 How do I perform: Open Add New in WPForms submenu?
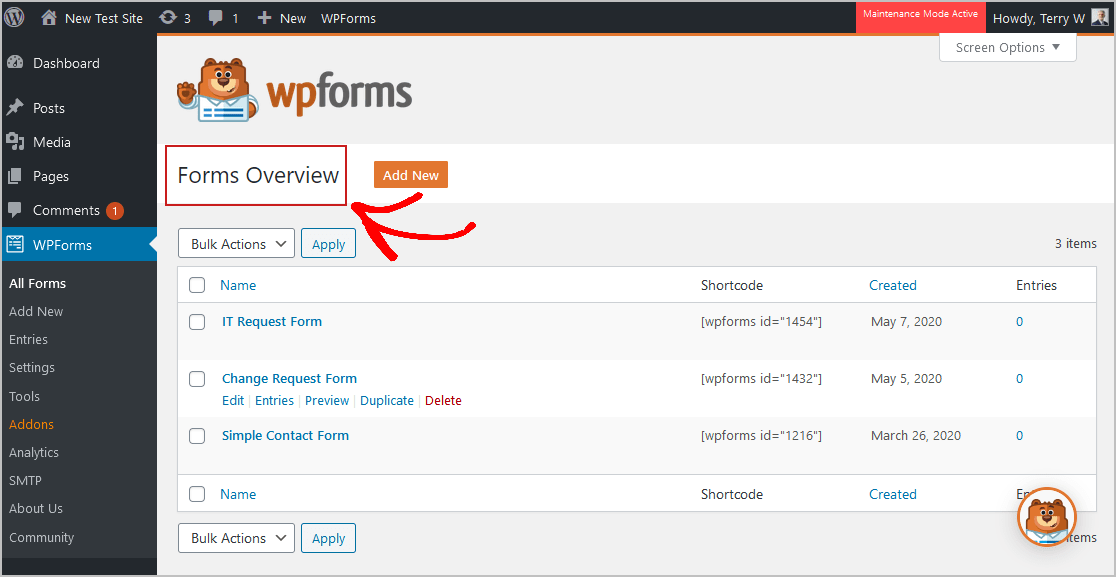pos(36,312)
